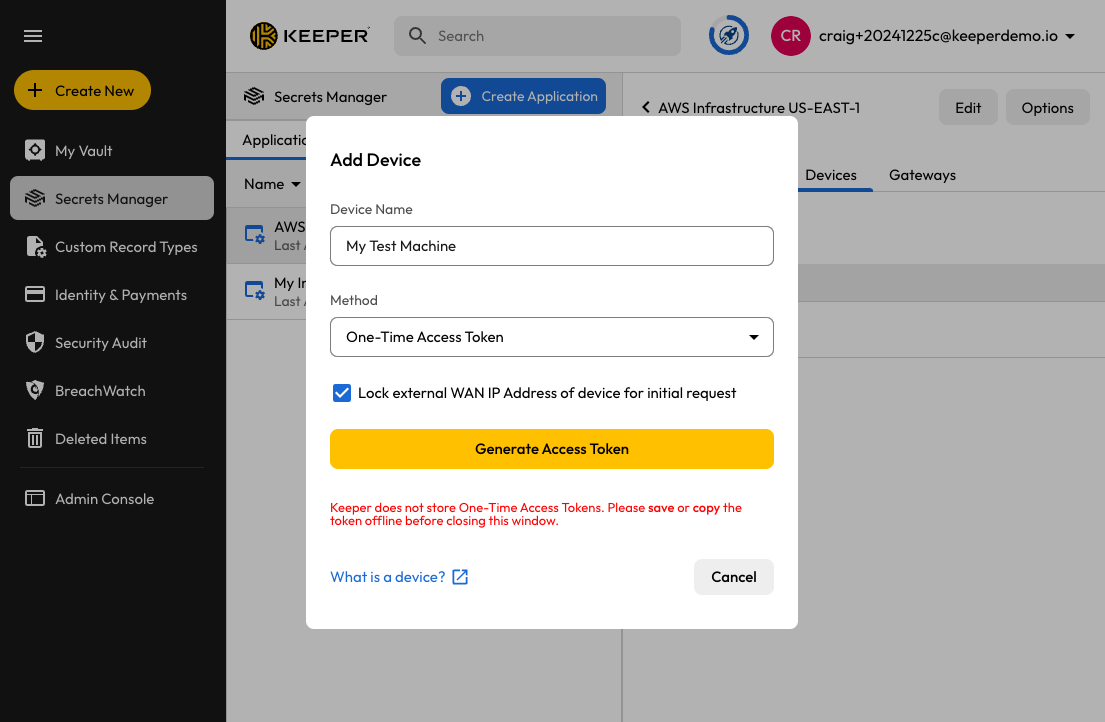Image resolution: width=1105 pixels, height=722 pixels.
Task: Click the Keeper logo
Action: [x=310, y=36]
